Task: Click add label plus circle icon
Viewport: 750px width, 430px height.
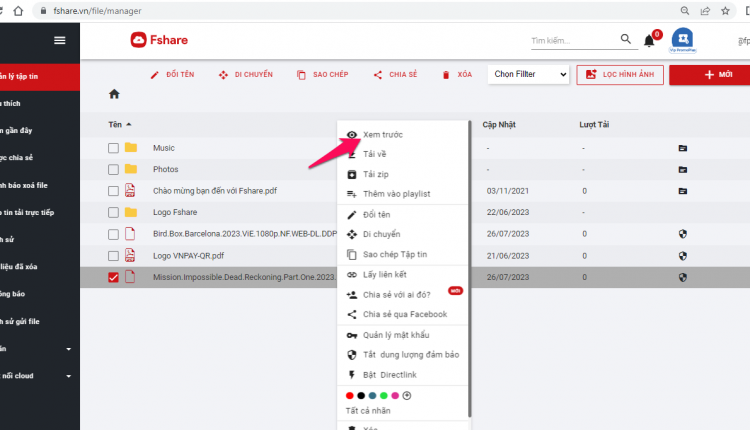Action: [407, 396]
